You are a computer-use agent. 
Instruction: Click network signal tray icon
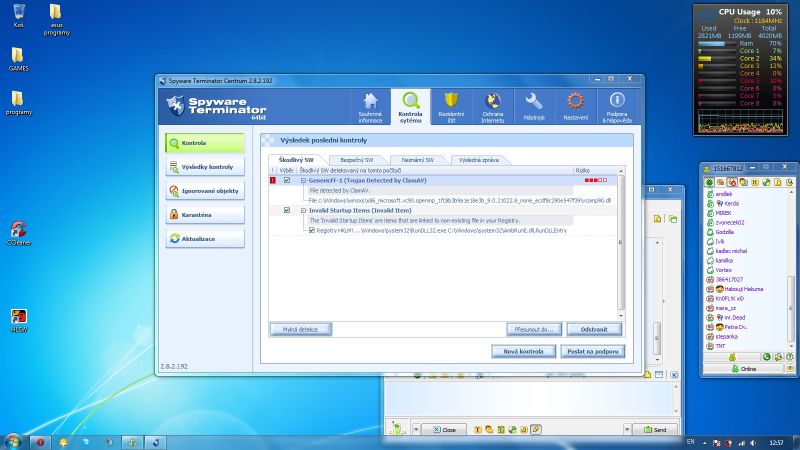(741, 443)
